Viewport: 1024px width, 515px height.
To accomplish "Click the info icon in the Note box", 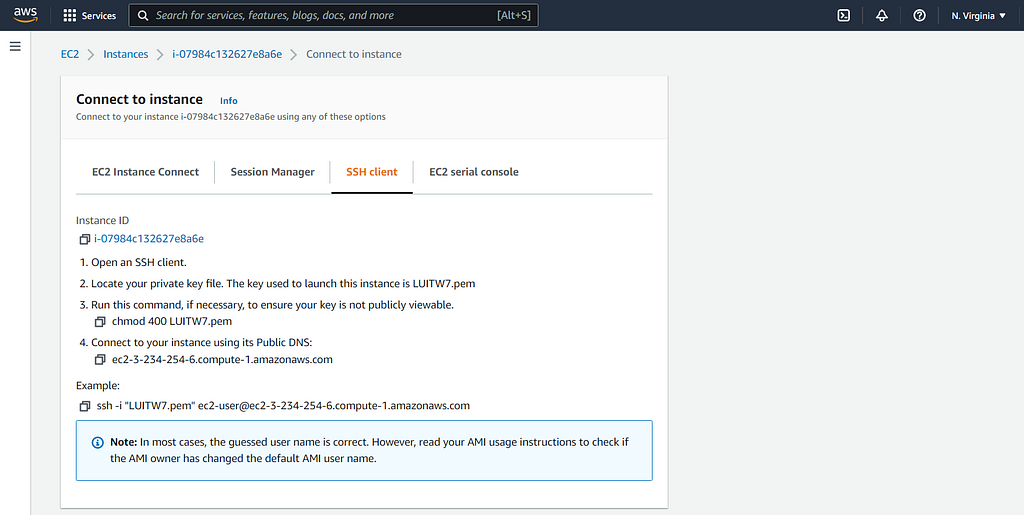I will (x=97, y=443).
